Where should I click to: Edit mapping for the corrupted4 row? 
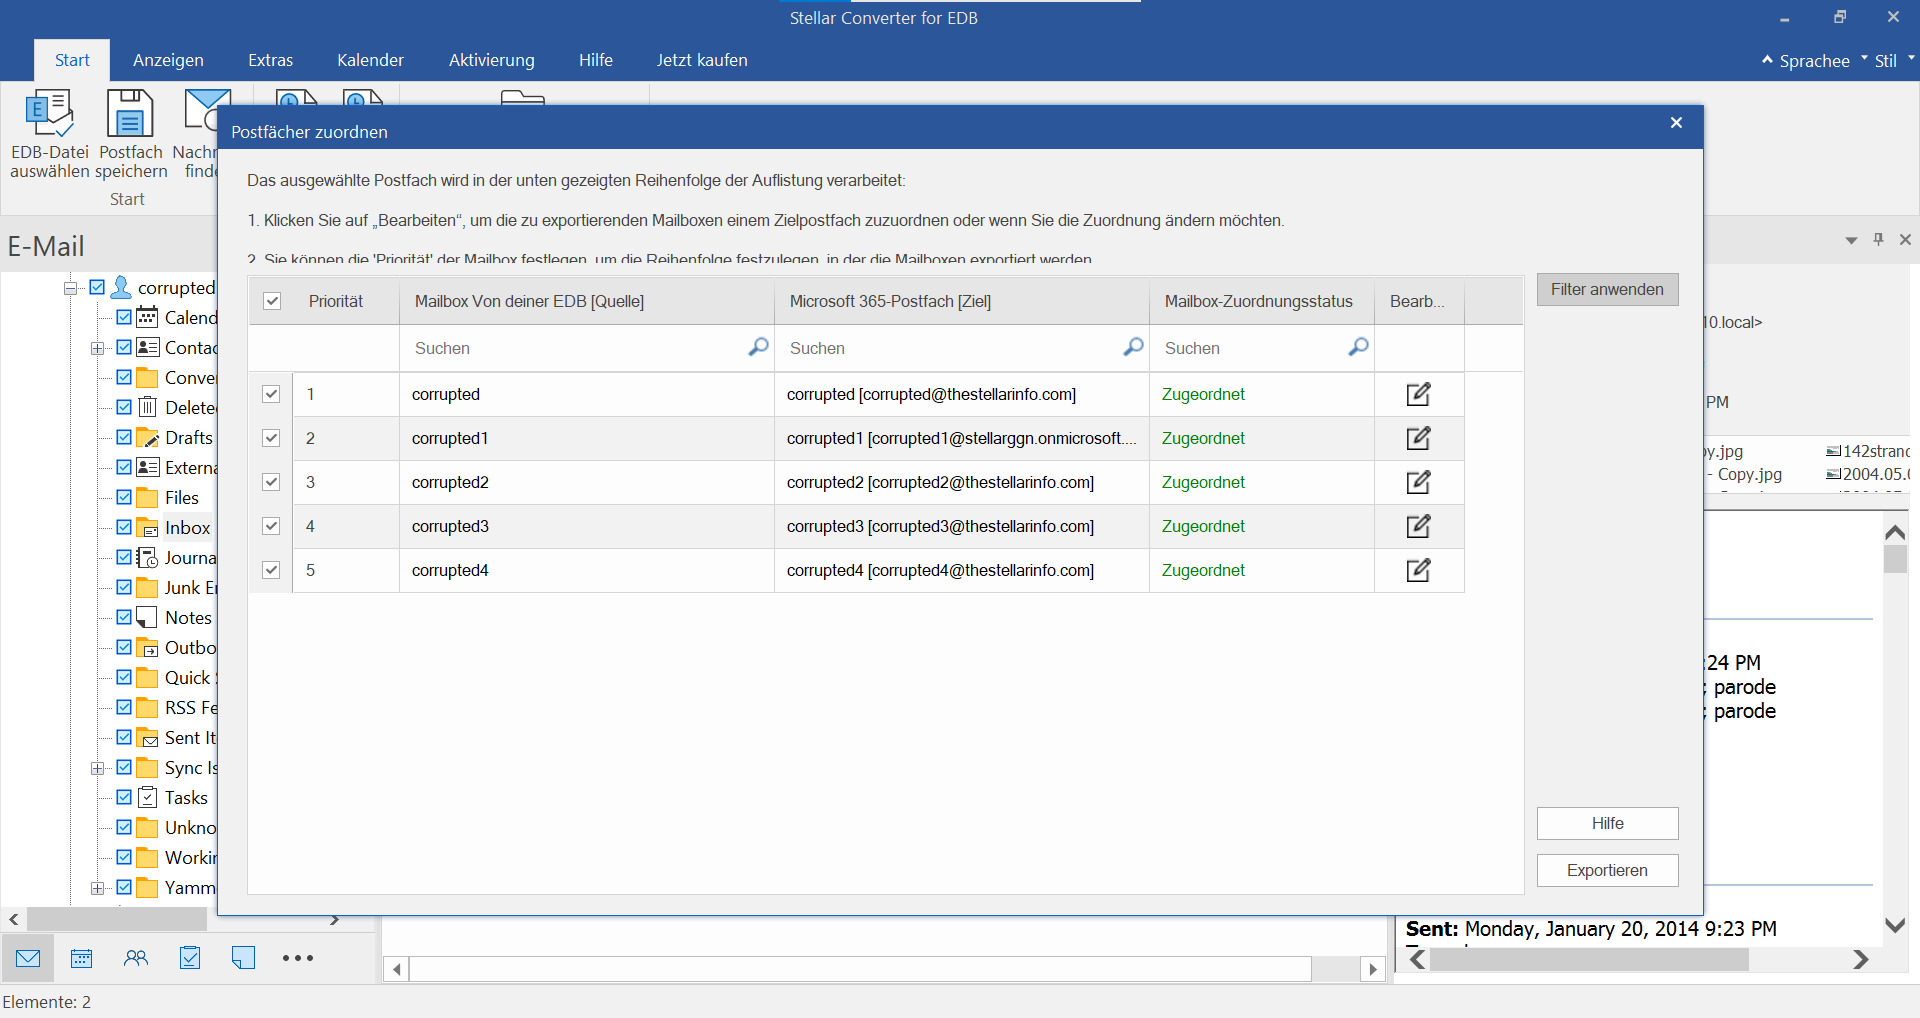(x=1418, y=570)
